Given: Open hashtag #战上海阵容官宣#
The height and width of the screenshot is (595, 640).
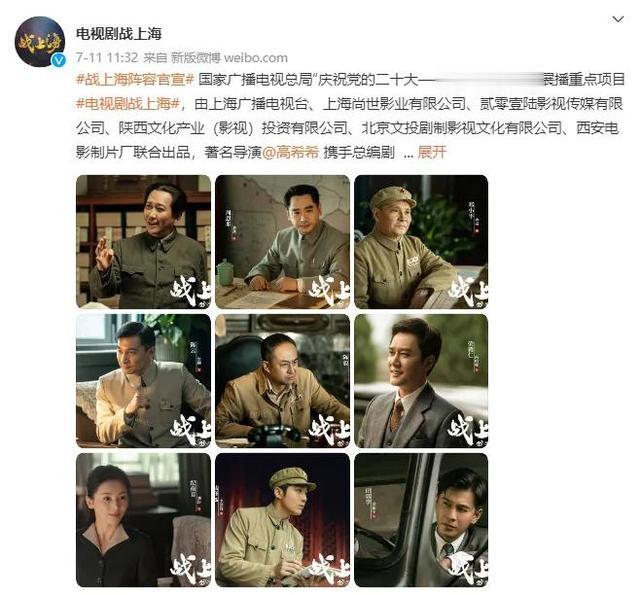Looking at the screenshot, I should [135, 79].
